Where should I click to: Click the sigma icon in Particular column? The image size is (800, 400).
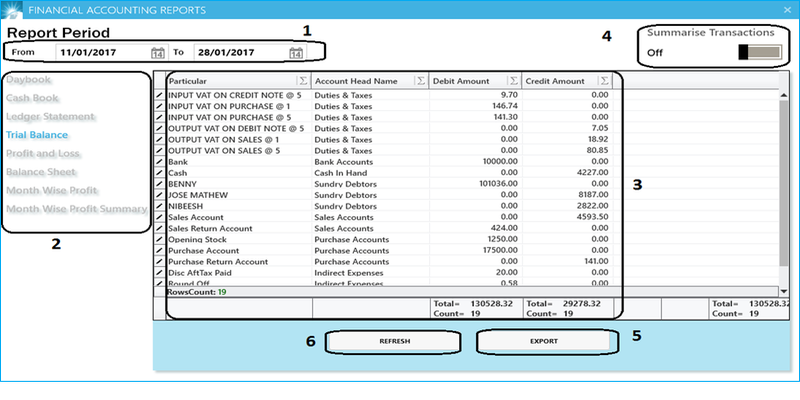(303, 81)
